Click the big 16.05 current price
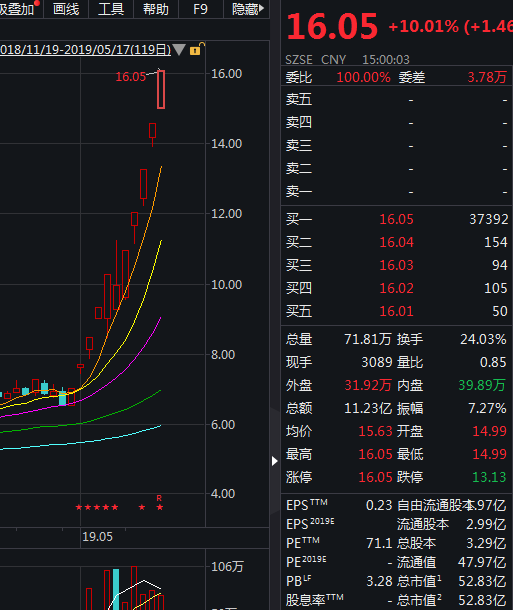Screen dimensions: 513x610 [x=332, y=26]
